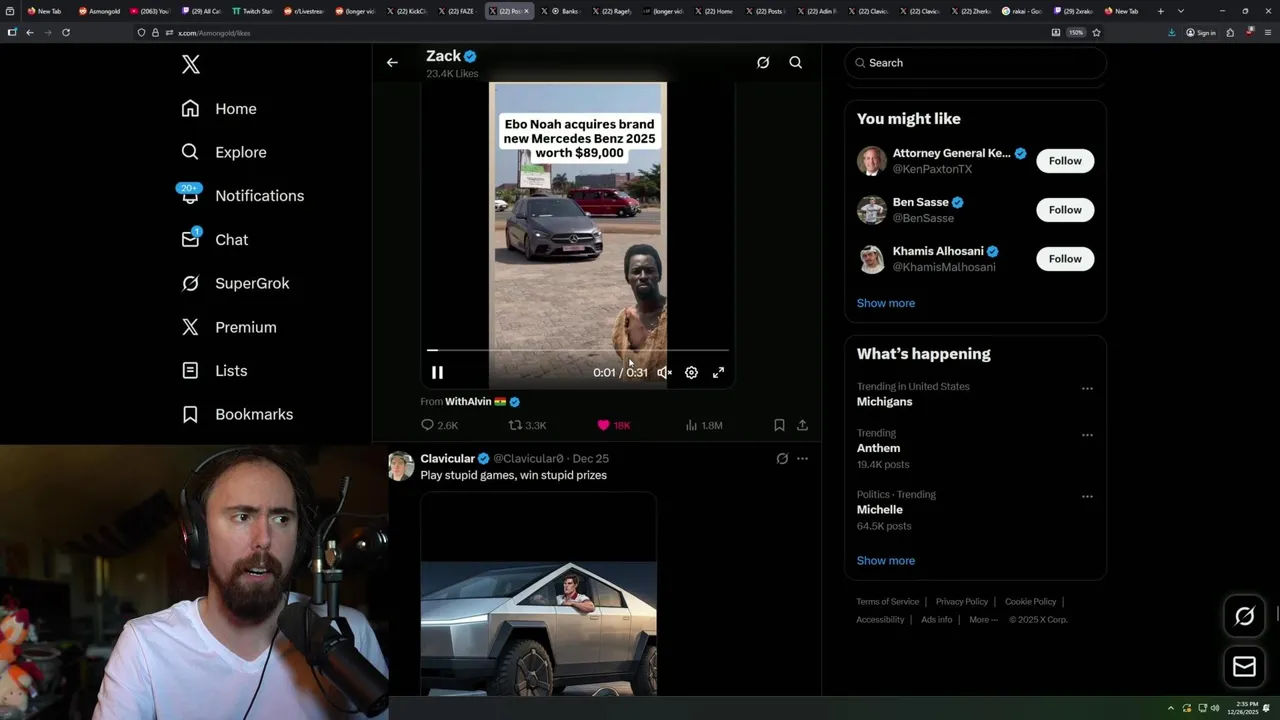Go to Home in the sidebar
1280x720 pixels.
coord(219,109)
